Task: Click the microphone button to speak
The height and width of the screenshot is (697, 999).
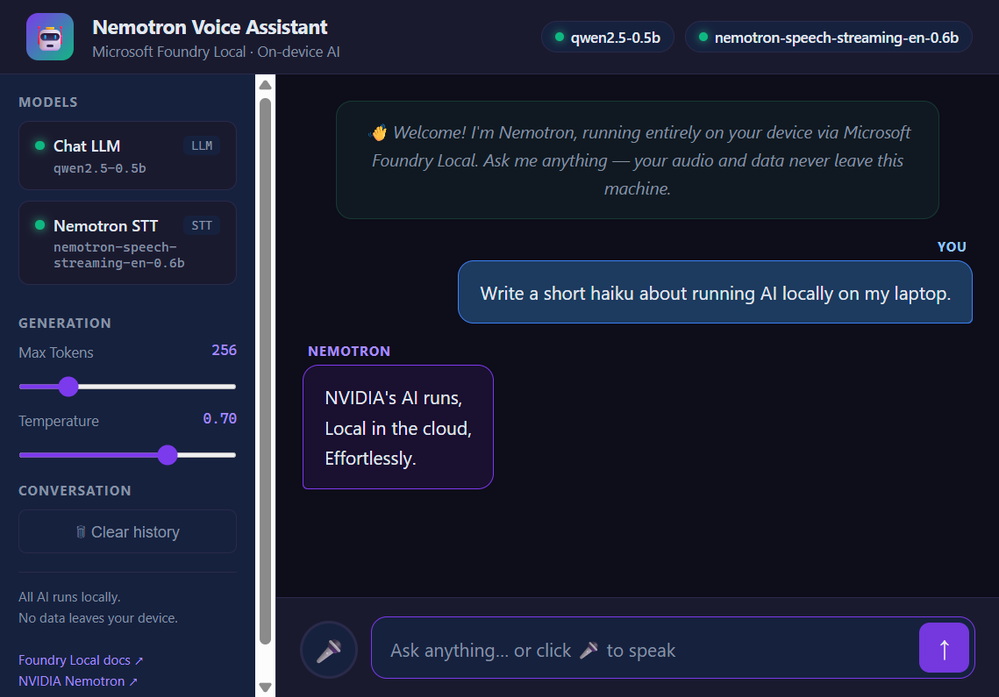Action: coord(329,650)
